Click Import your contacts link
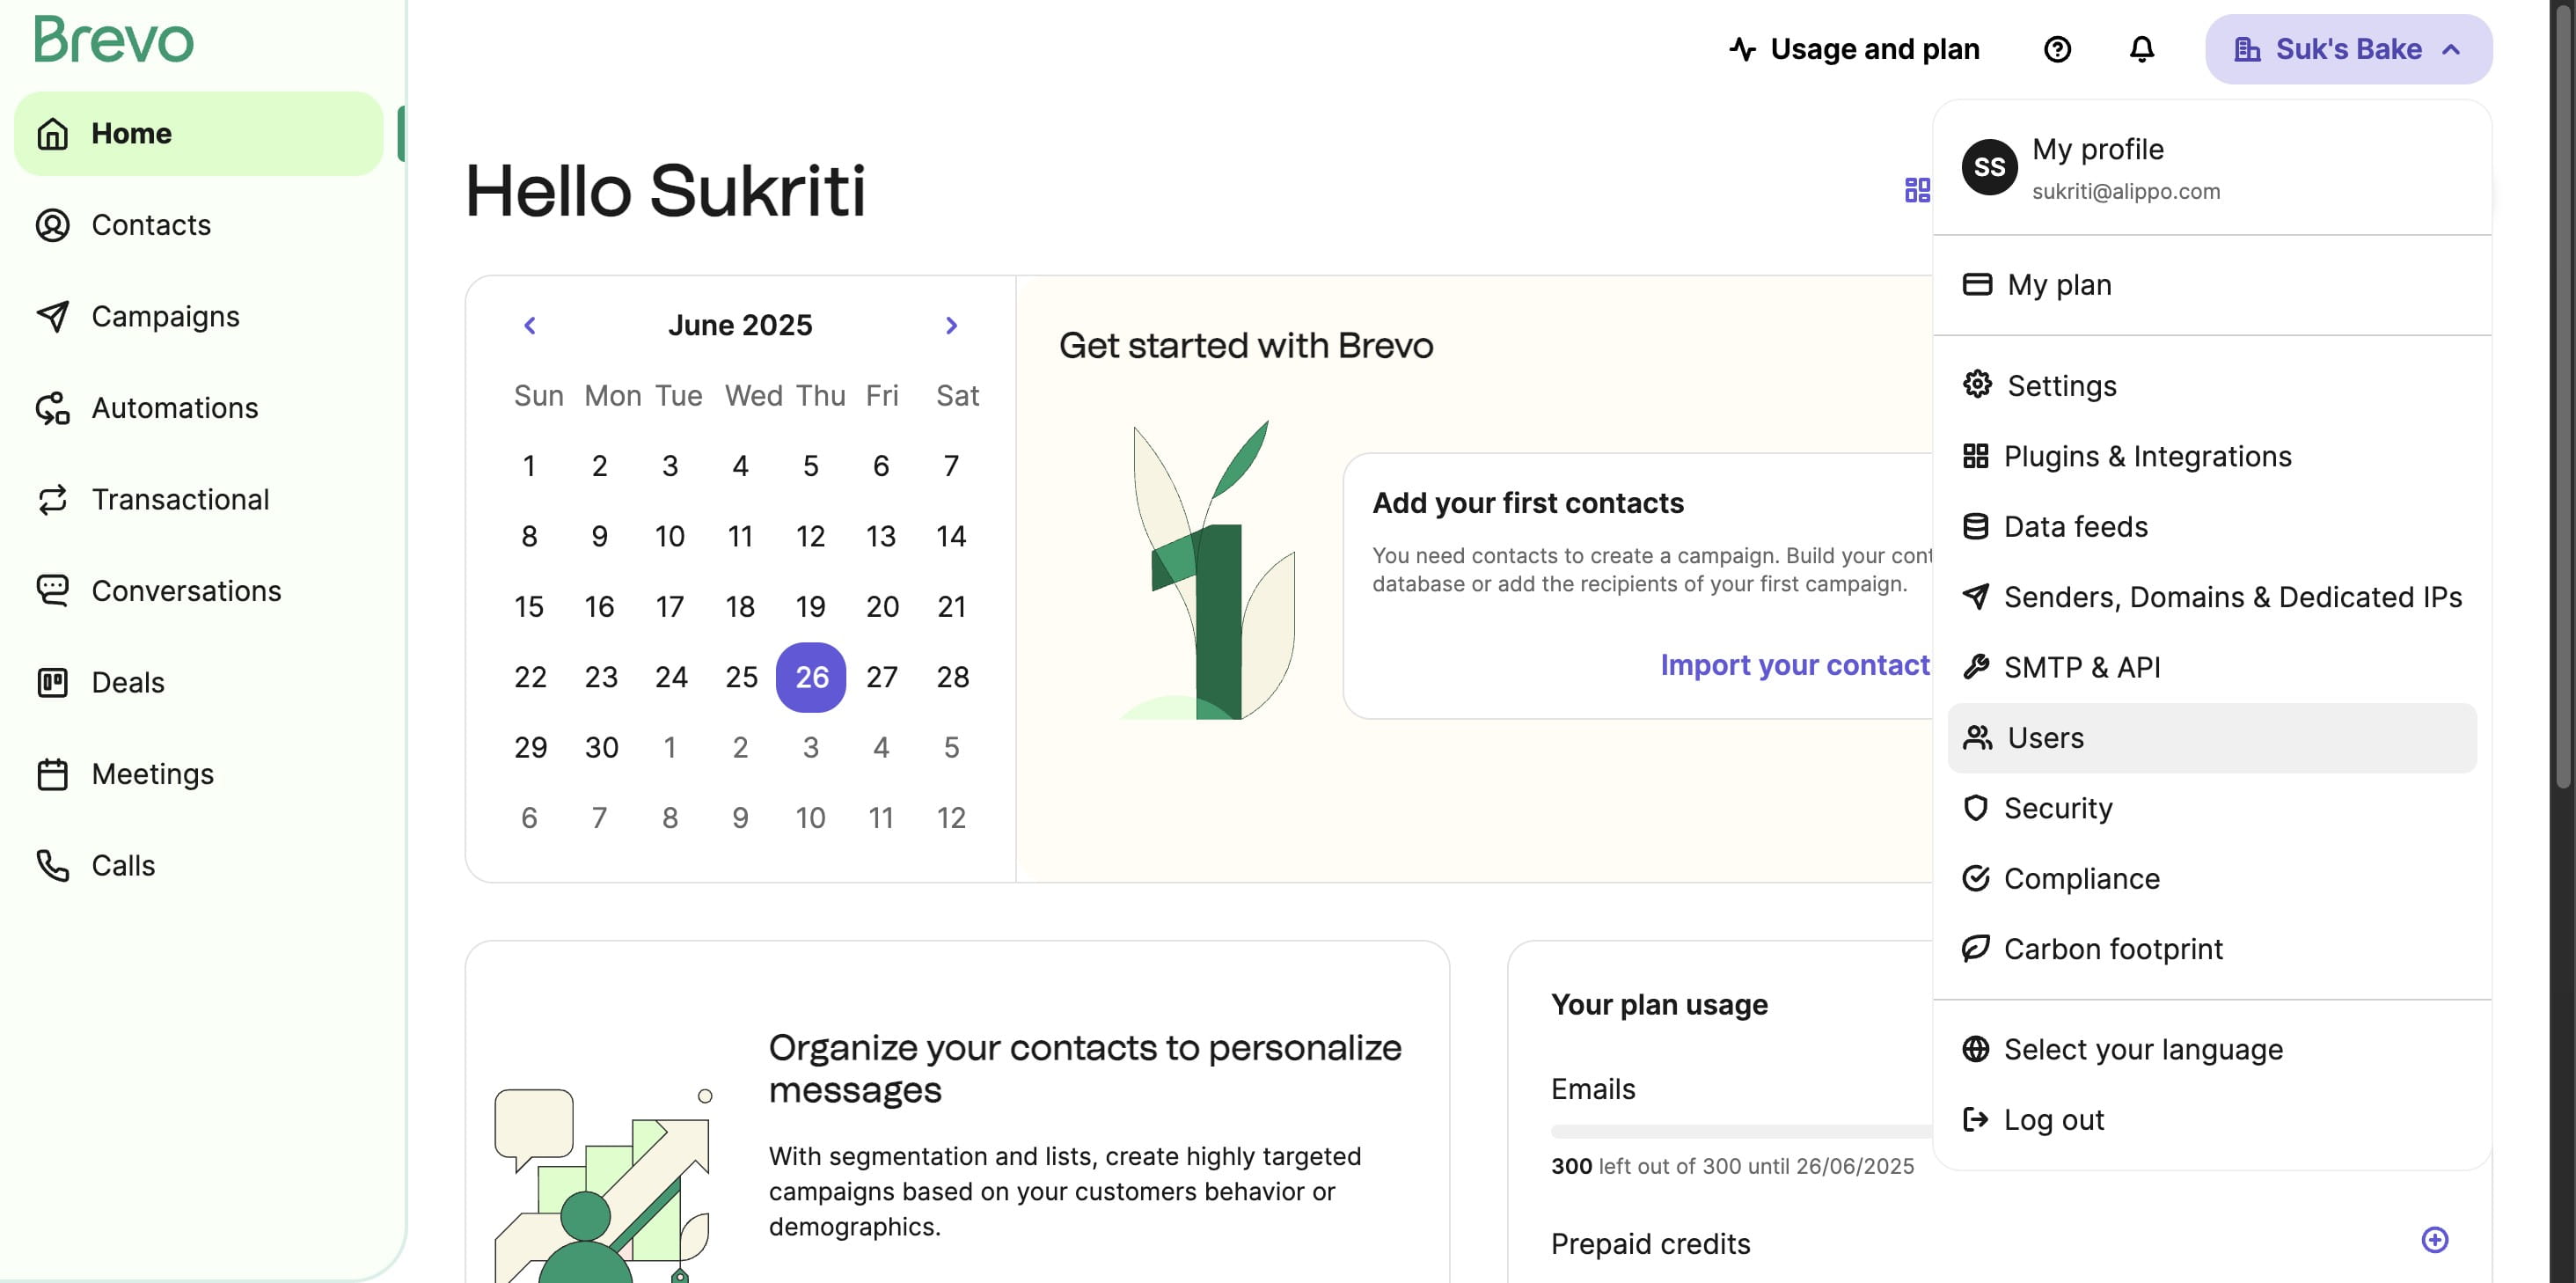The height and width of the screenshot is (1283, 2576). coord(1795,665)
